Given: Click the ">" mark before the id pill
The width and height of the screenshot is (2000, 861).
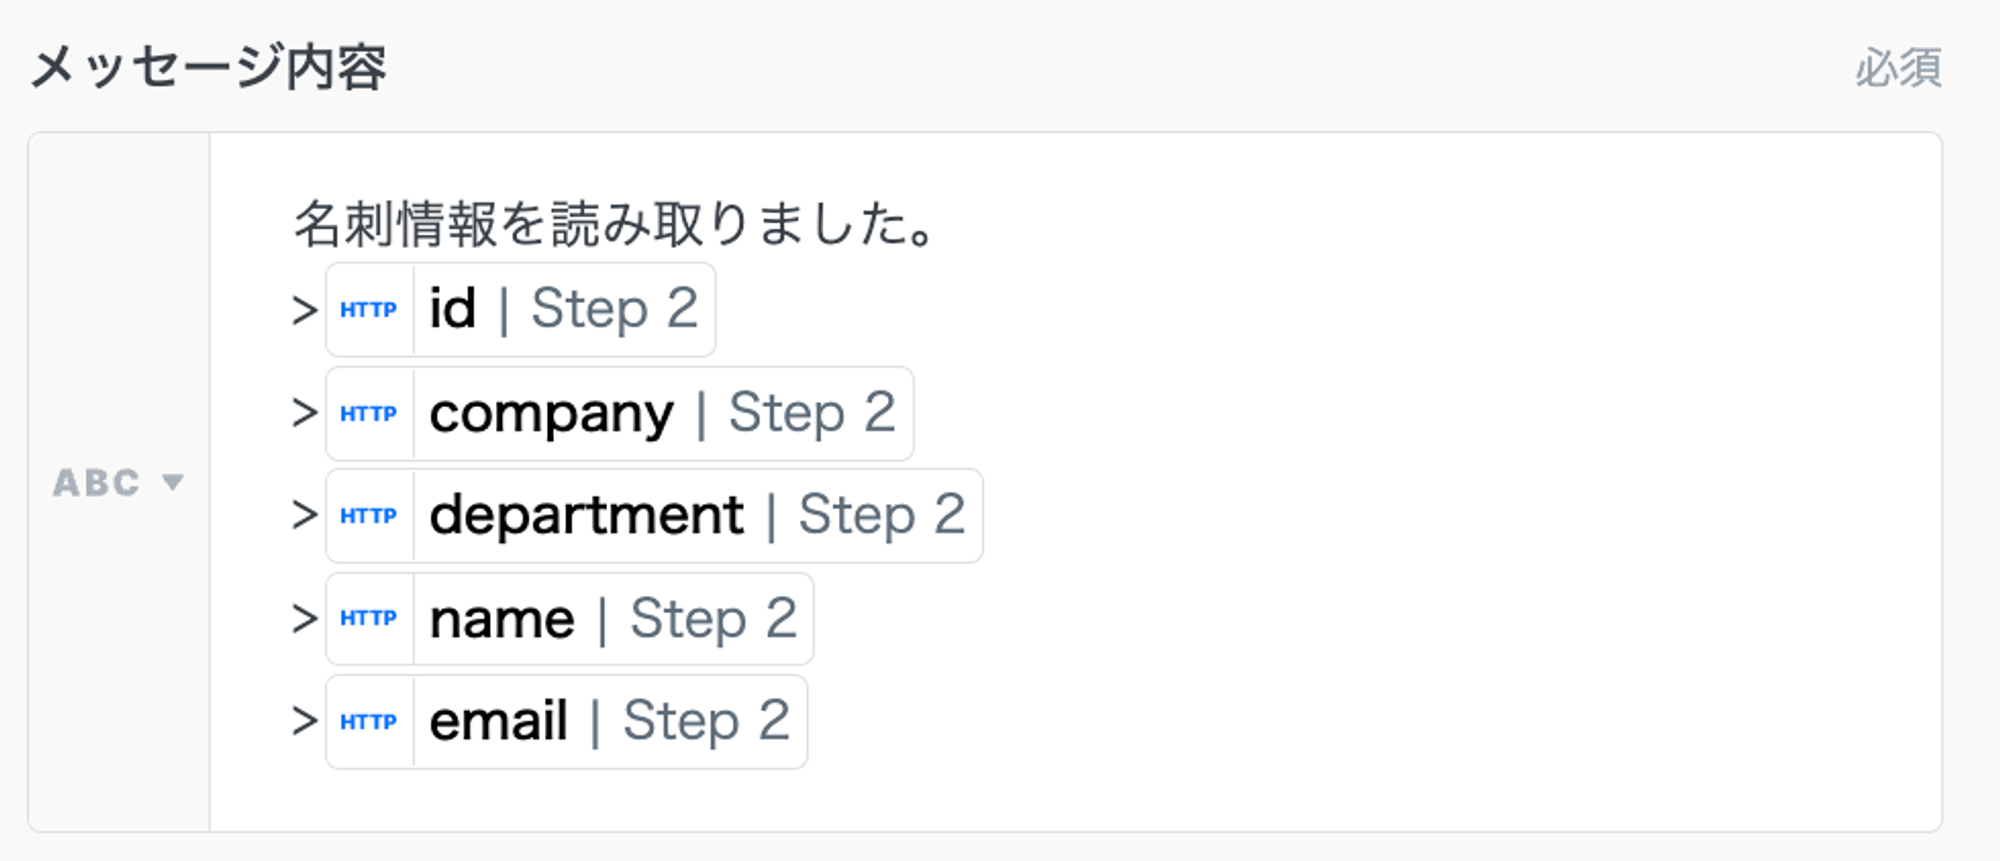Looking at the screenshot, I should pyautogui.click(x=304, y=310).
